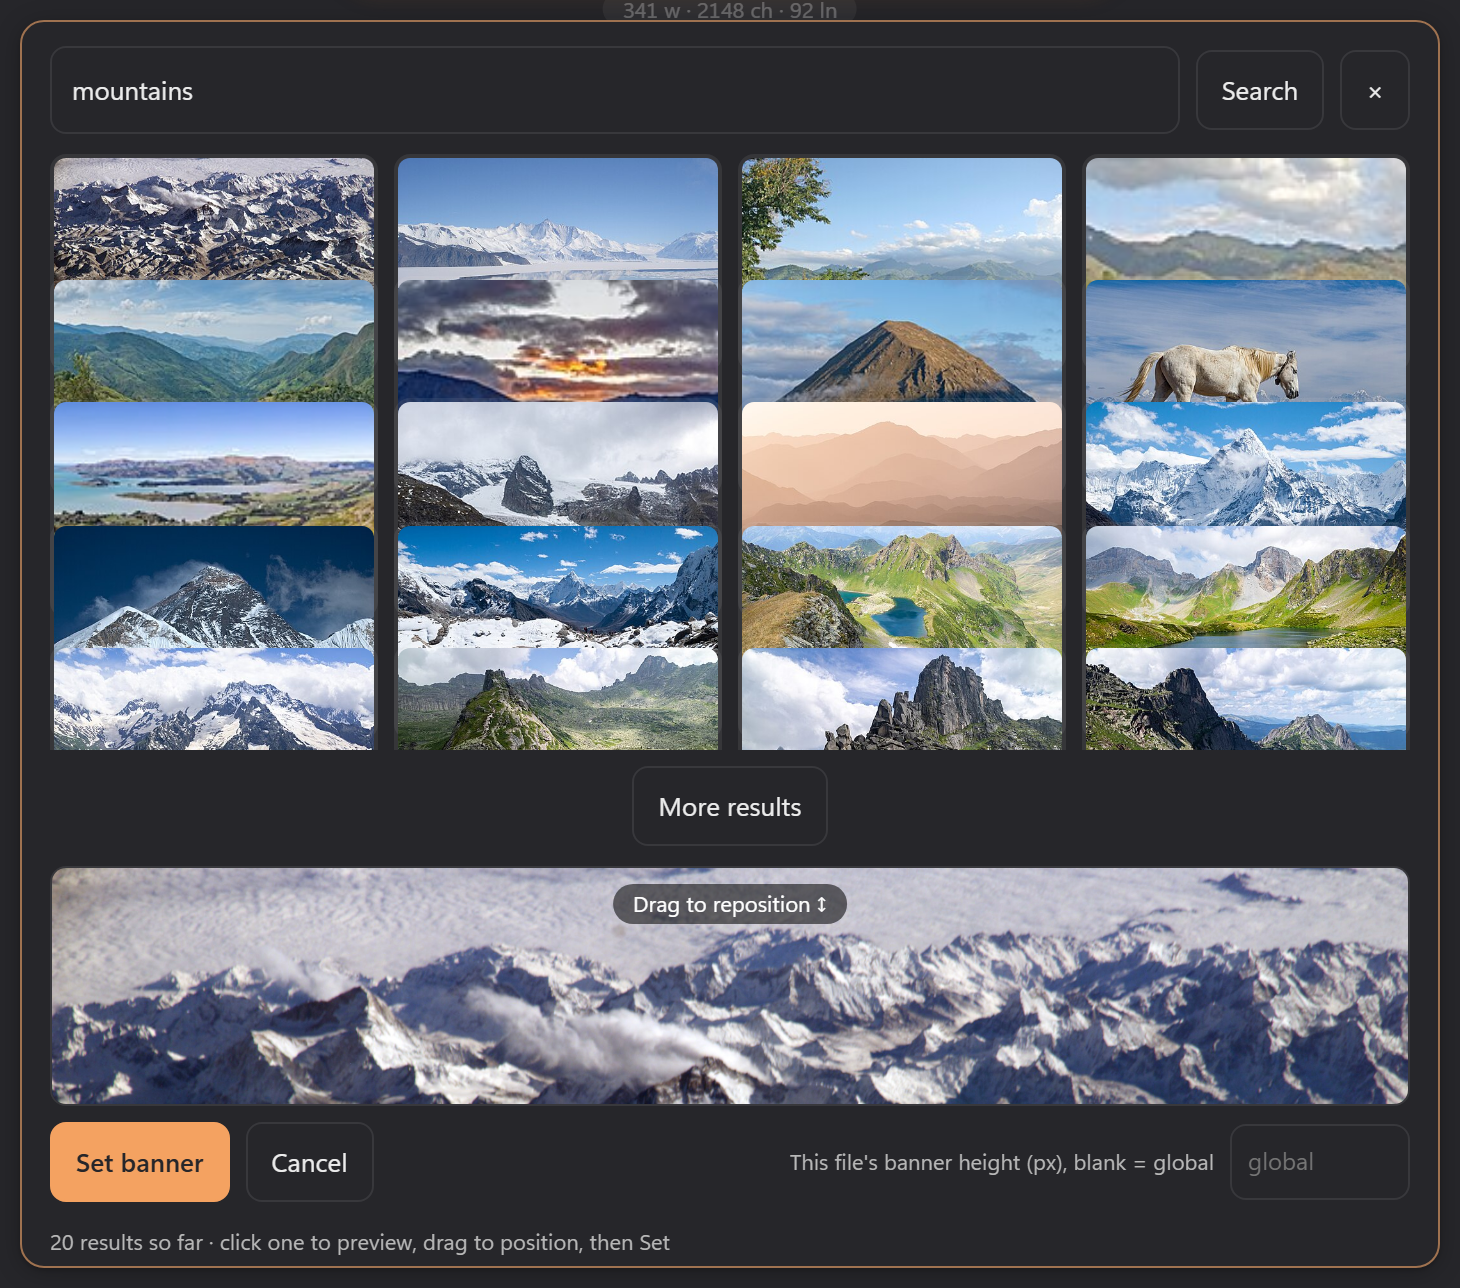Select the aerial snowy mountain range thumbnail
1460x1288 pixels.
(214, 219)
